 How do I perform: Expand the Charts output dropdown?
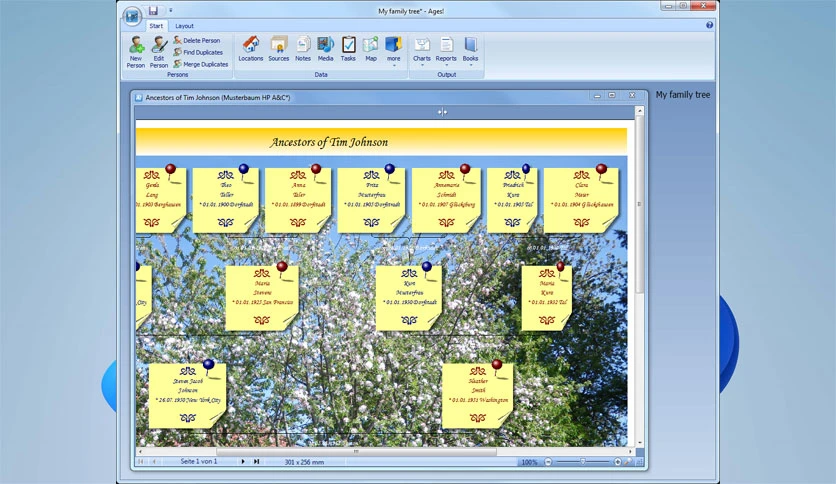(421, 51)
